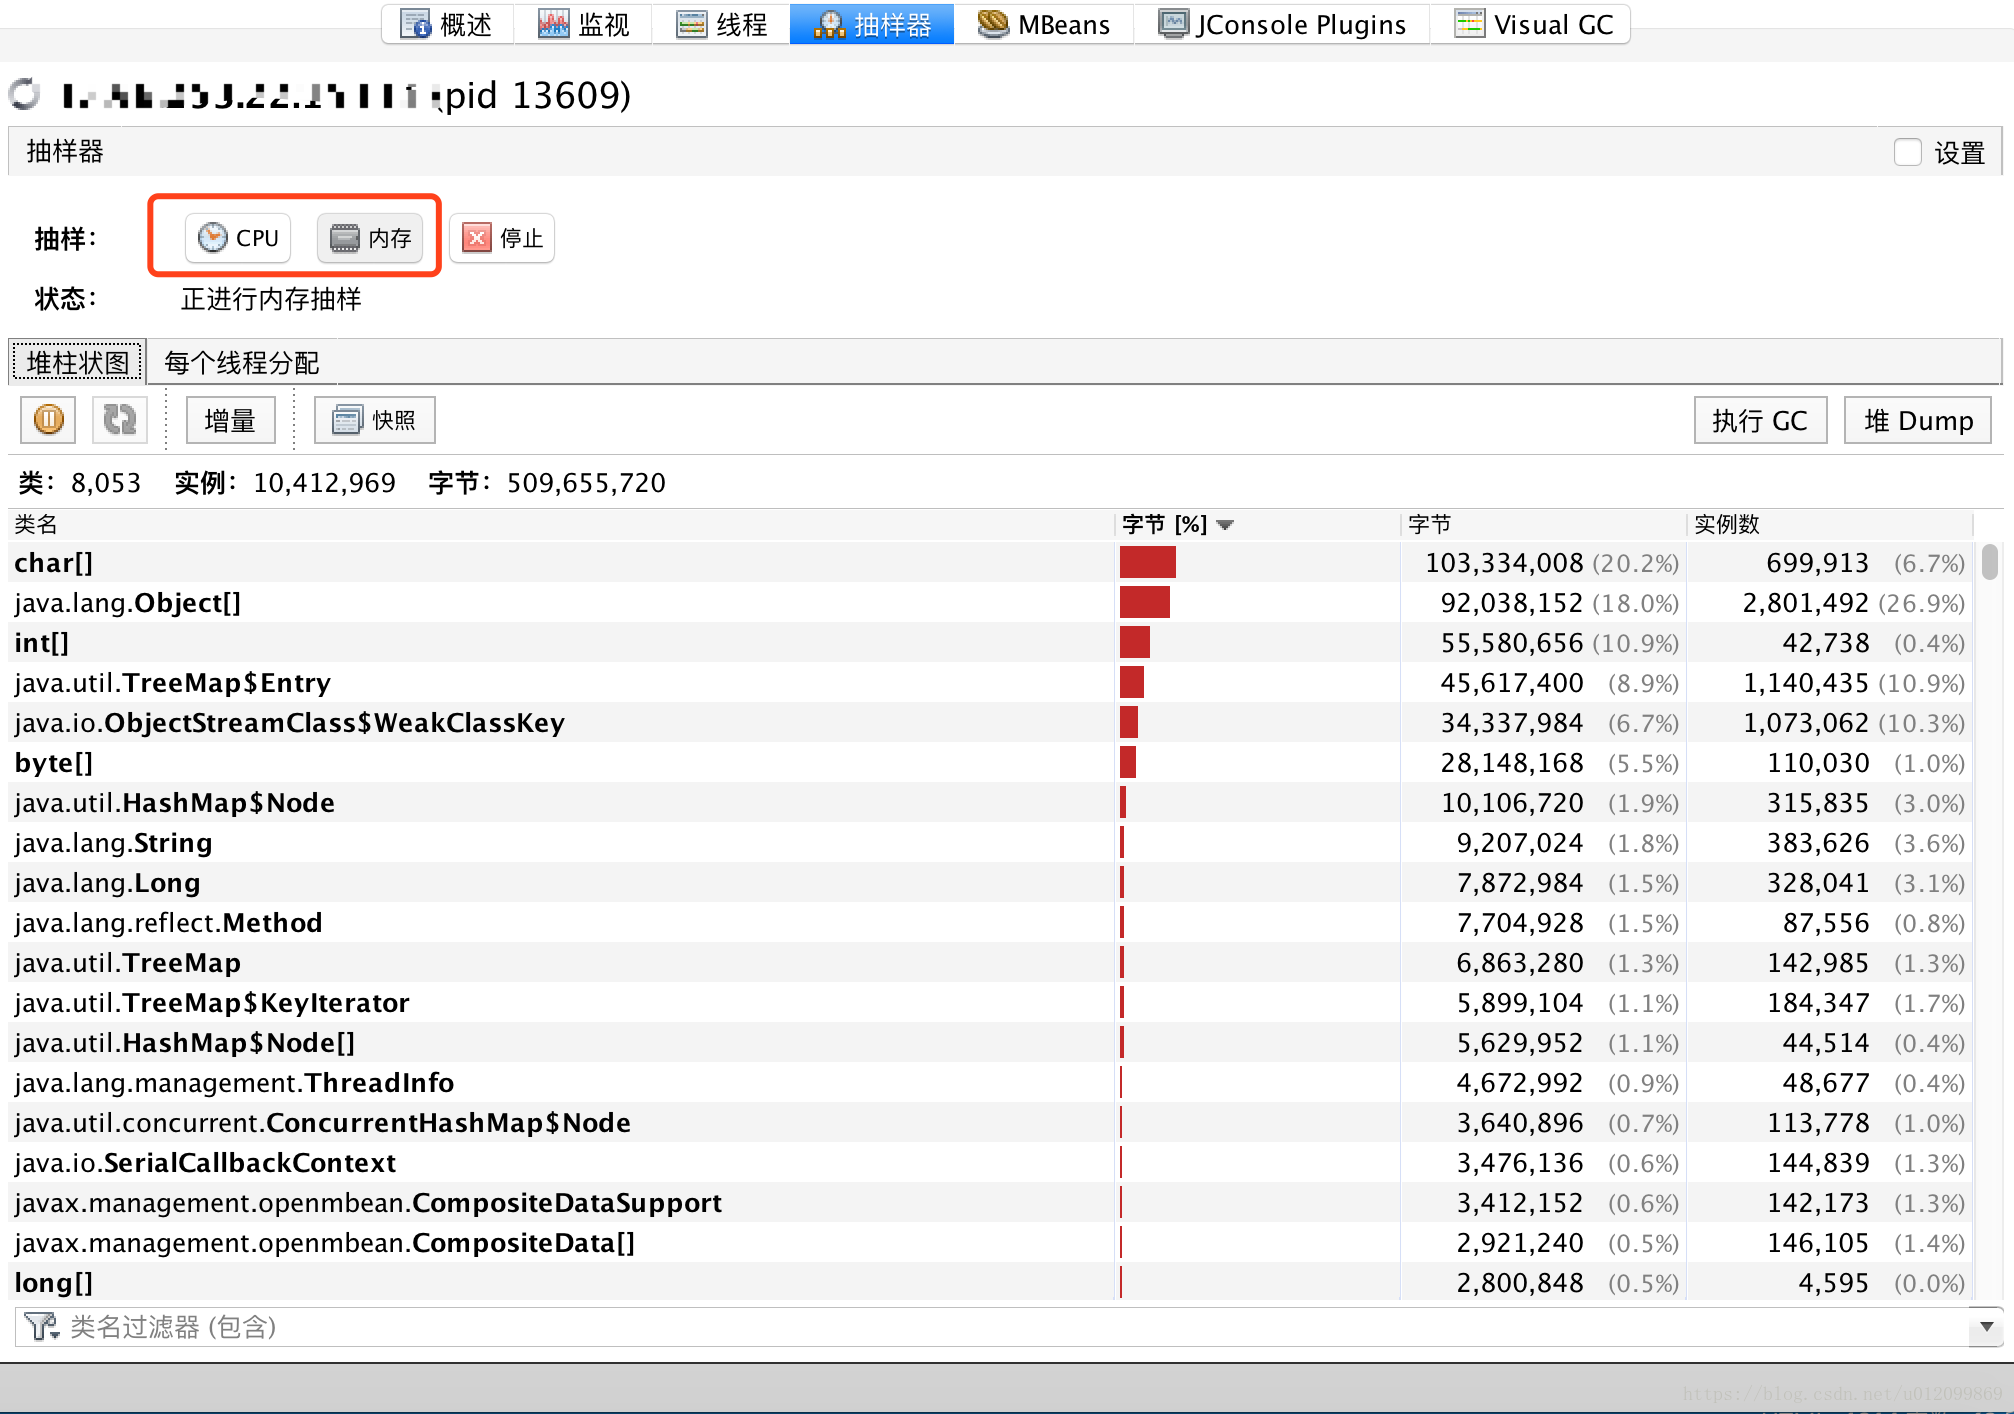Select CompositeDataSupport row
Screen dimensions: 2014x1414
(x=990, y=1202)
